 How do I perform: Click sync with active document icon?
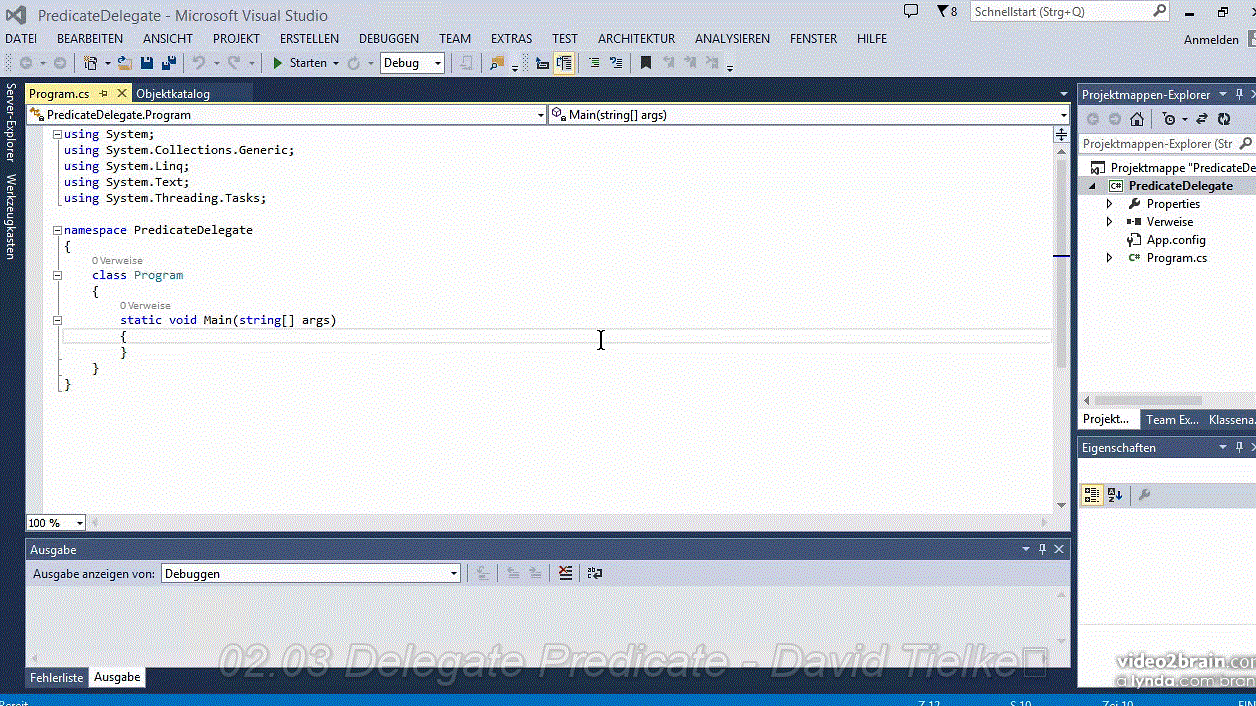click(1201, 119)
